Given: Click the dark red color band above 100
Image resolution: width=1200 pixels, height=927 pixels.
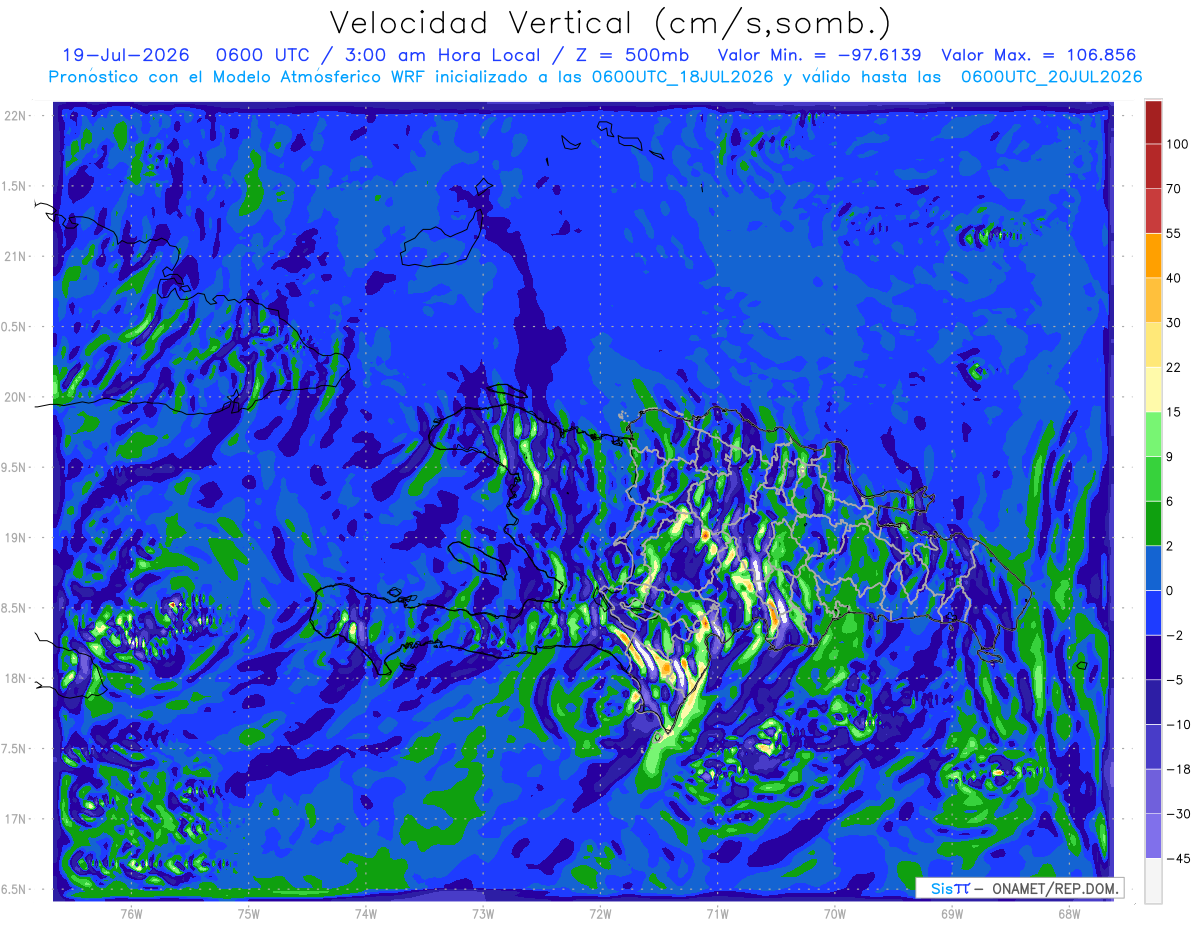Looking at the screenshot, I should (x=1153, y=123).
